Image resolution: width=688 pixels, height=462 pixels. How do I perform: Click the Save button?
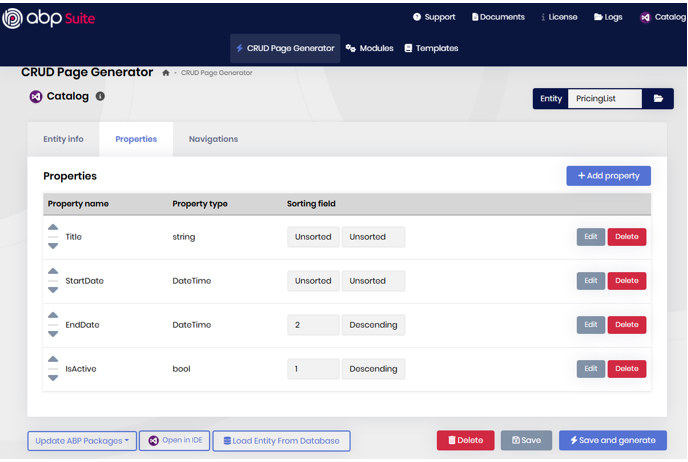tap(526, 441)
